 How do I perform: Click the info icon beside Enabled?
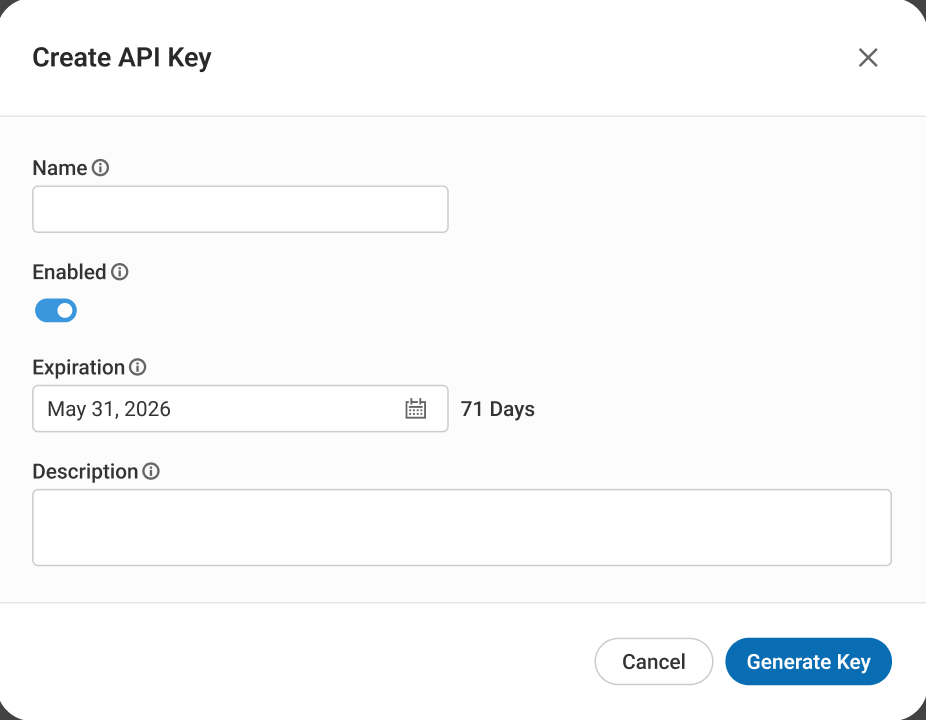[119, 272]
